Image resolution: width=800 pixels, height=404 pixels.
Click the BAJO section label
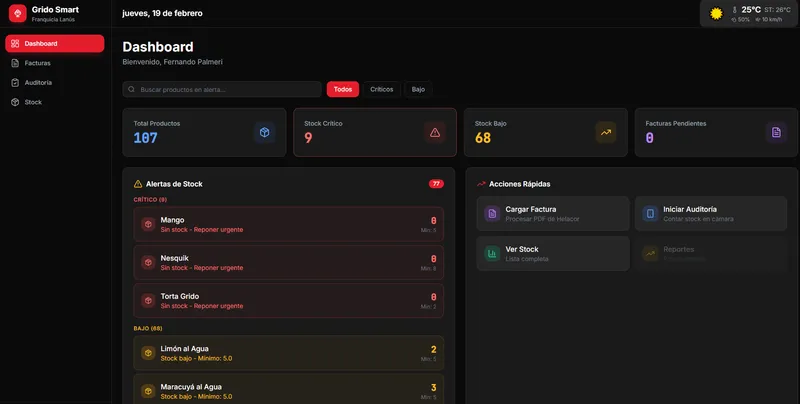148,329
